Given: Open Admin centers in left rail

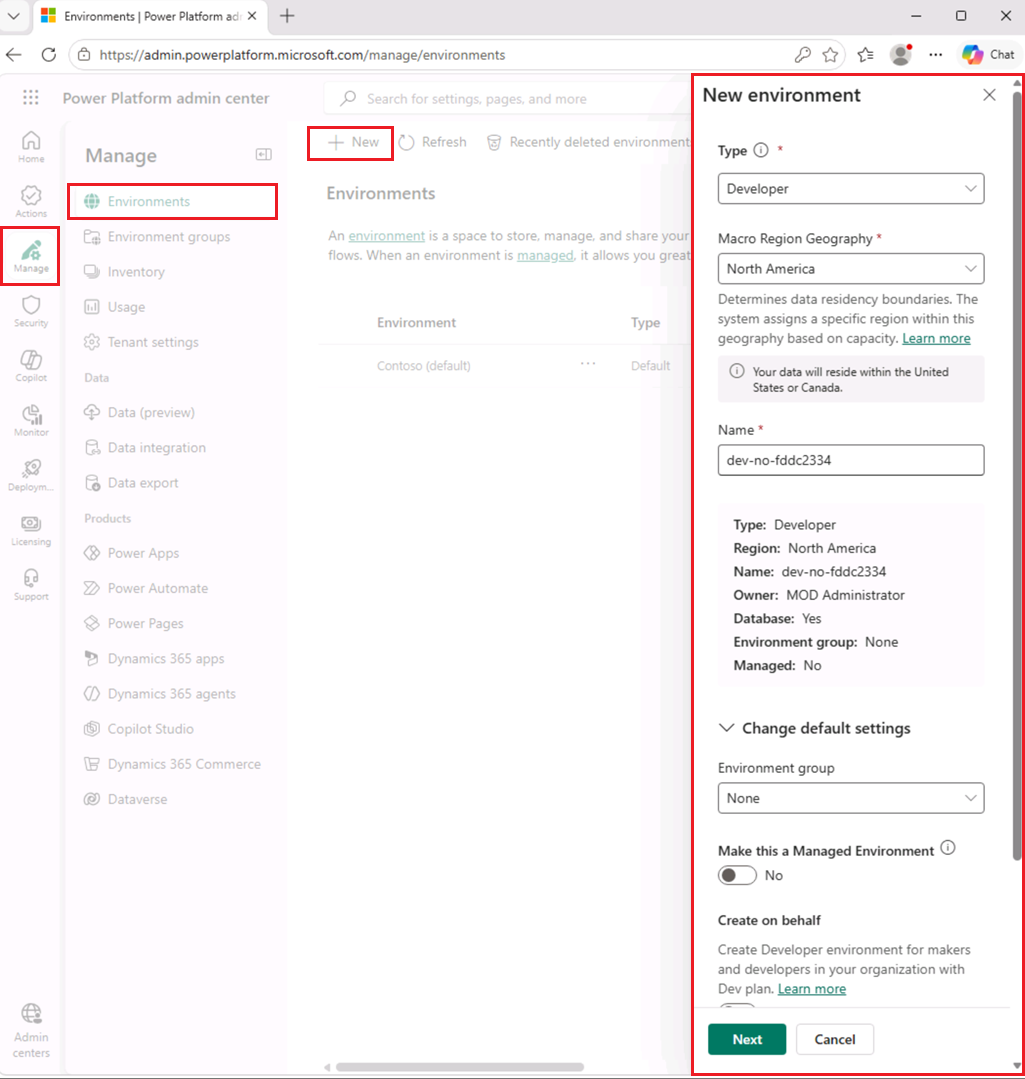Looking at the screenshot, I should [x=31, y=1030].
